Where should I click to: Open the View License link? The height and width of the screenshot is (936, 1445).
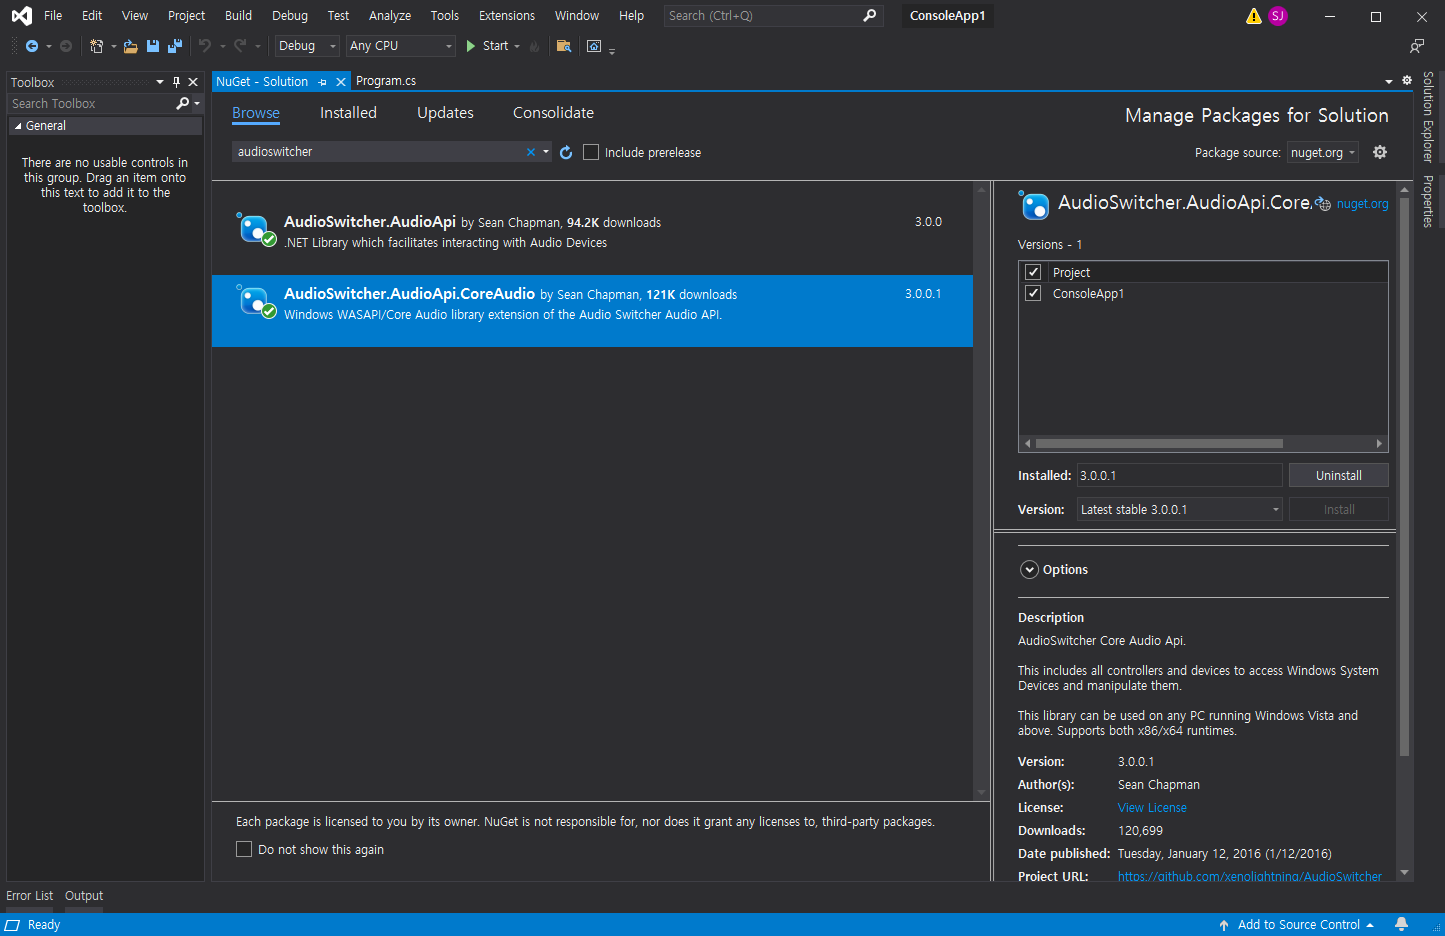[1152, 808]
